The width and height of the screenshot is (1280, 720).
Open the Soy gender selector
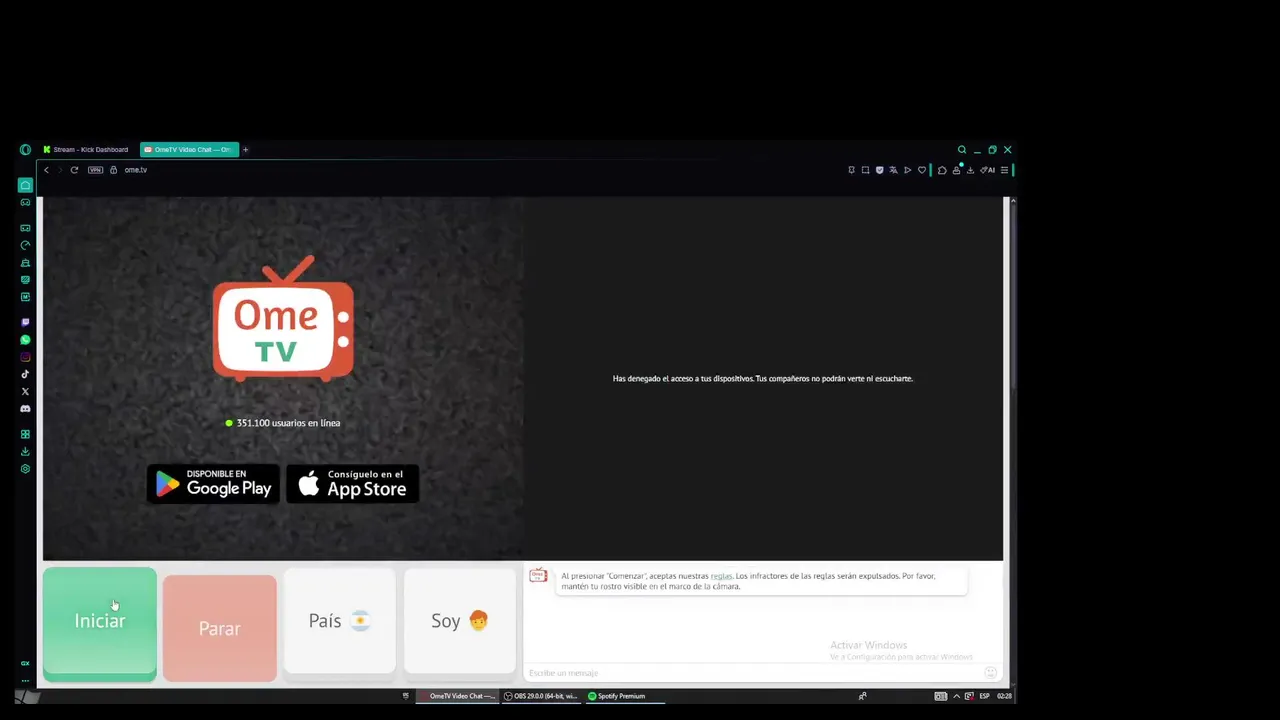tap(460, 621)
